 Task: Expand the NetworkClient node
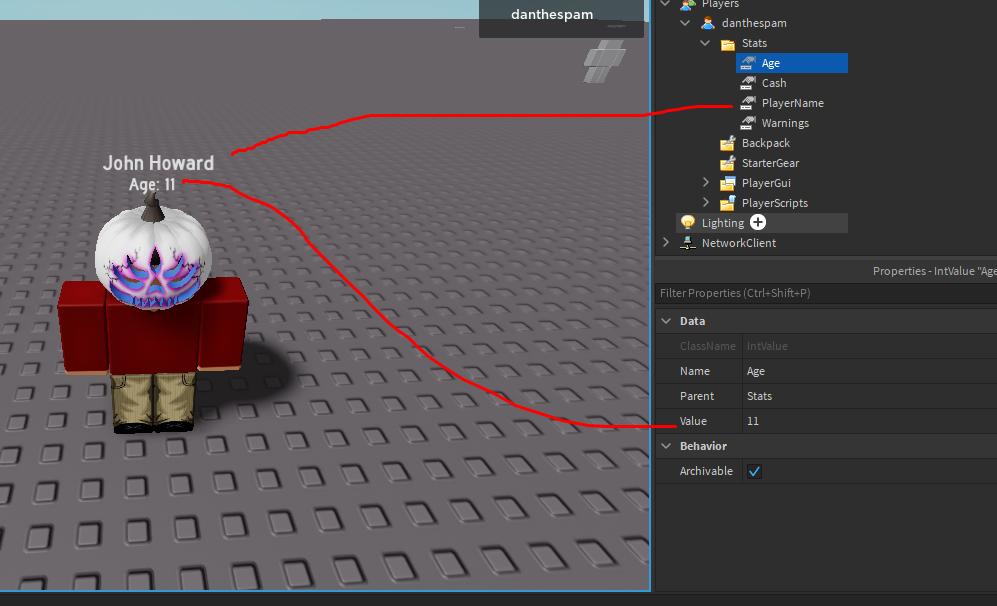[666, 242]
